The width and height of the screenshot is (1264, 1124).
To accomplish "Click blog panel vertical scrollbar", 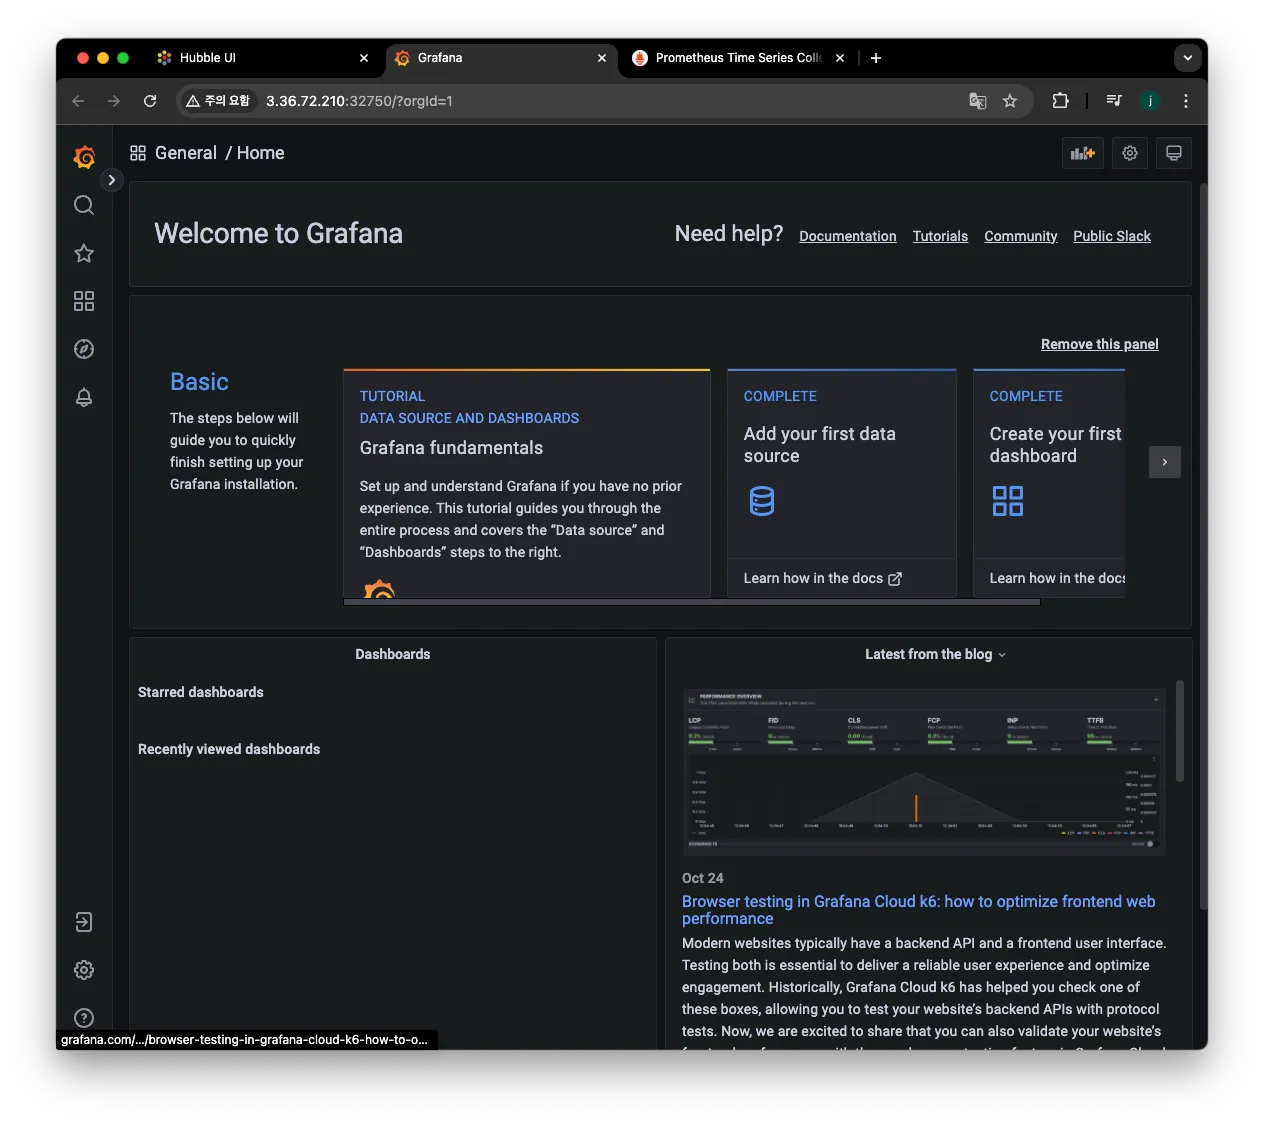I will point(1180,731).
